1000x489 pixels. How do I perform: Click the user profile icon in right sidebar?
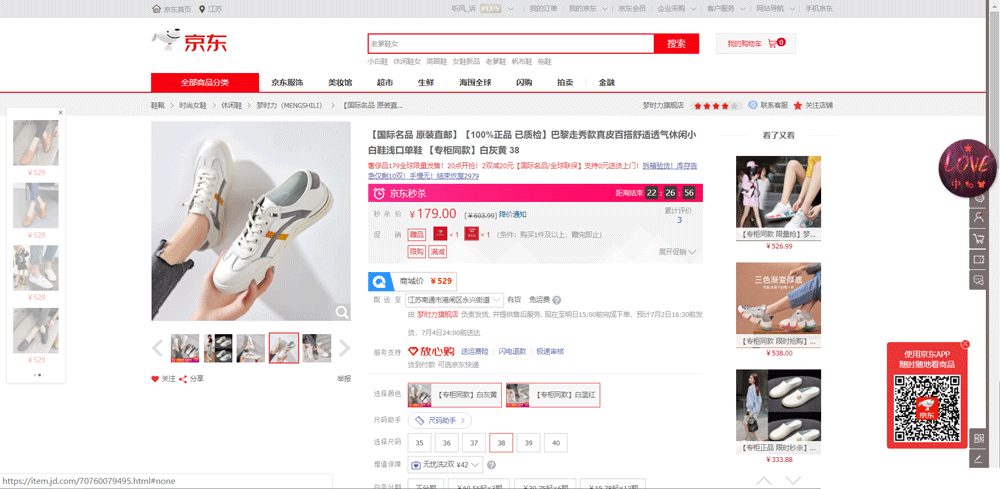pos(978,217)
